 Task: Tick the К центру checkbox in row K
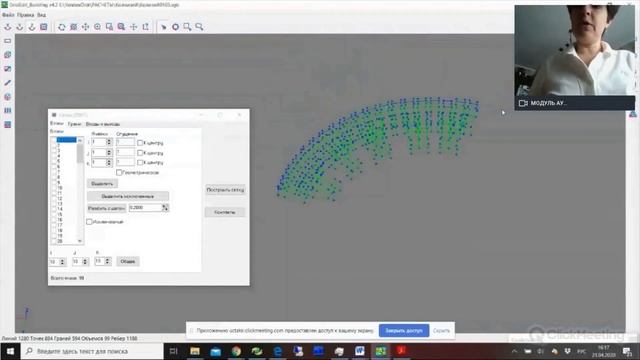(x=140, y=162)
